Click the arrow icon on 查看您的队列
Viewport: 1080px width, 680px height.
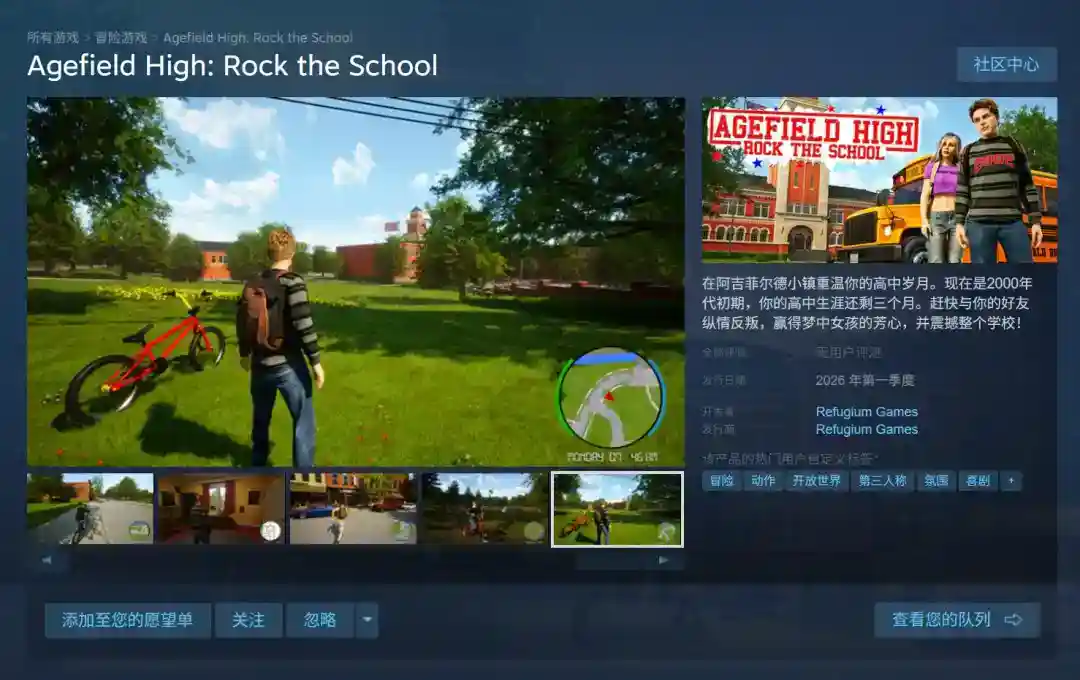click(1013, 620)
